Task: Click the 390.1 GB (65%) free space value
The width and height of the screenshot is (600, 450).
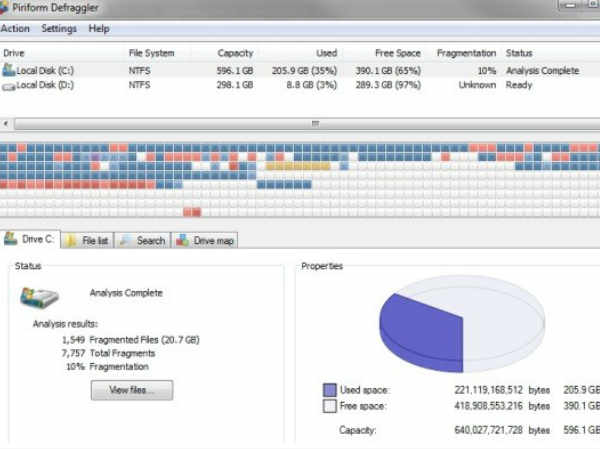Action: (x=388, y=71)
